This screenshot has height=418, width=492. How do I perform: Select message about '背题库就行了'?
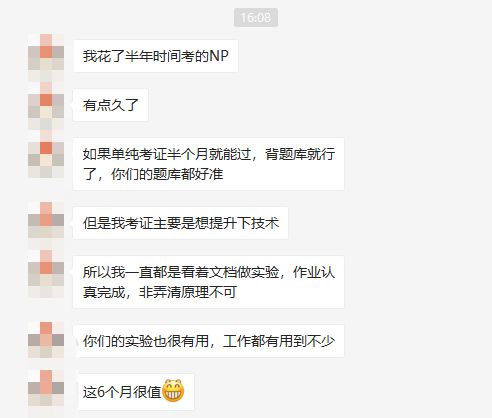(209, 164)
